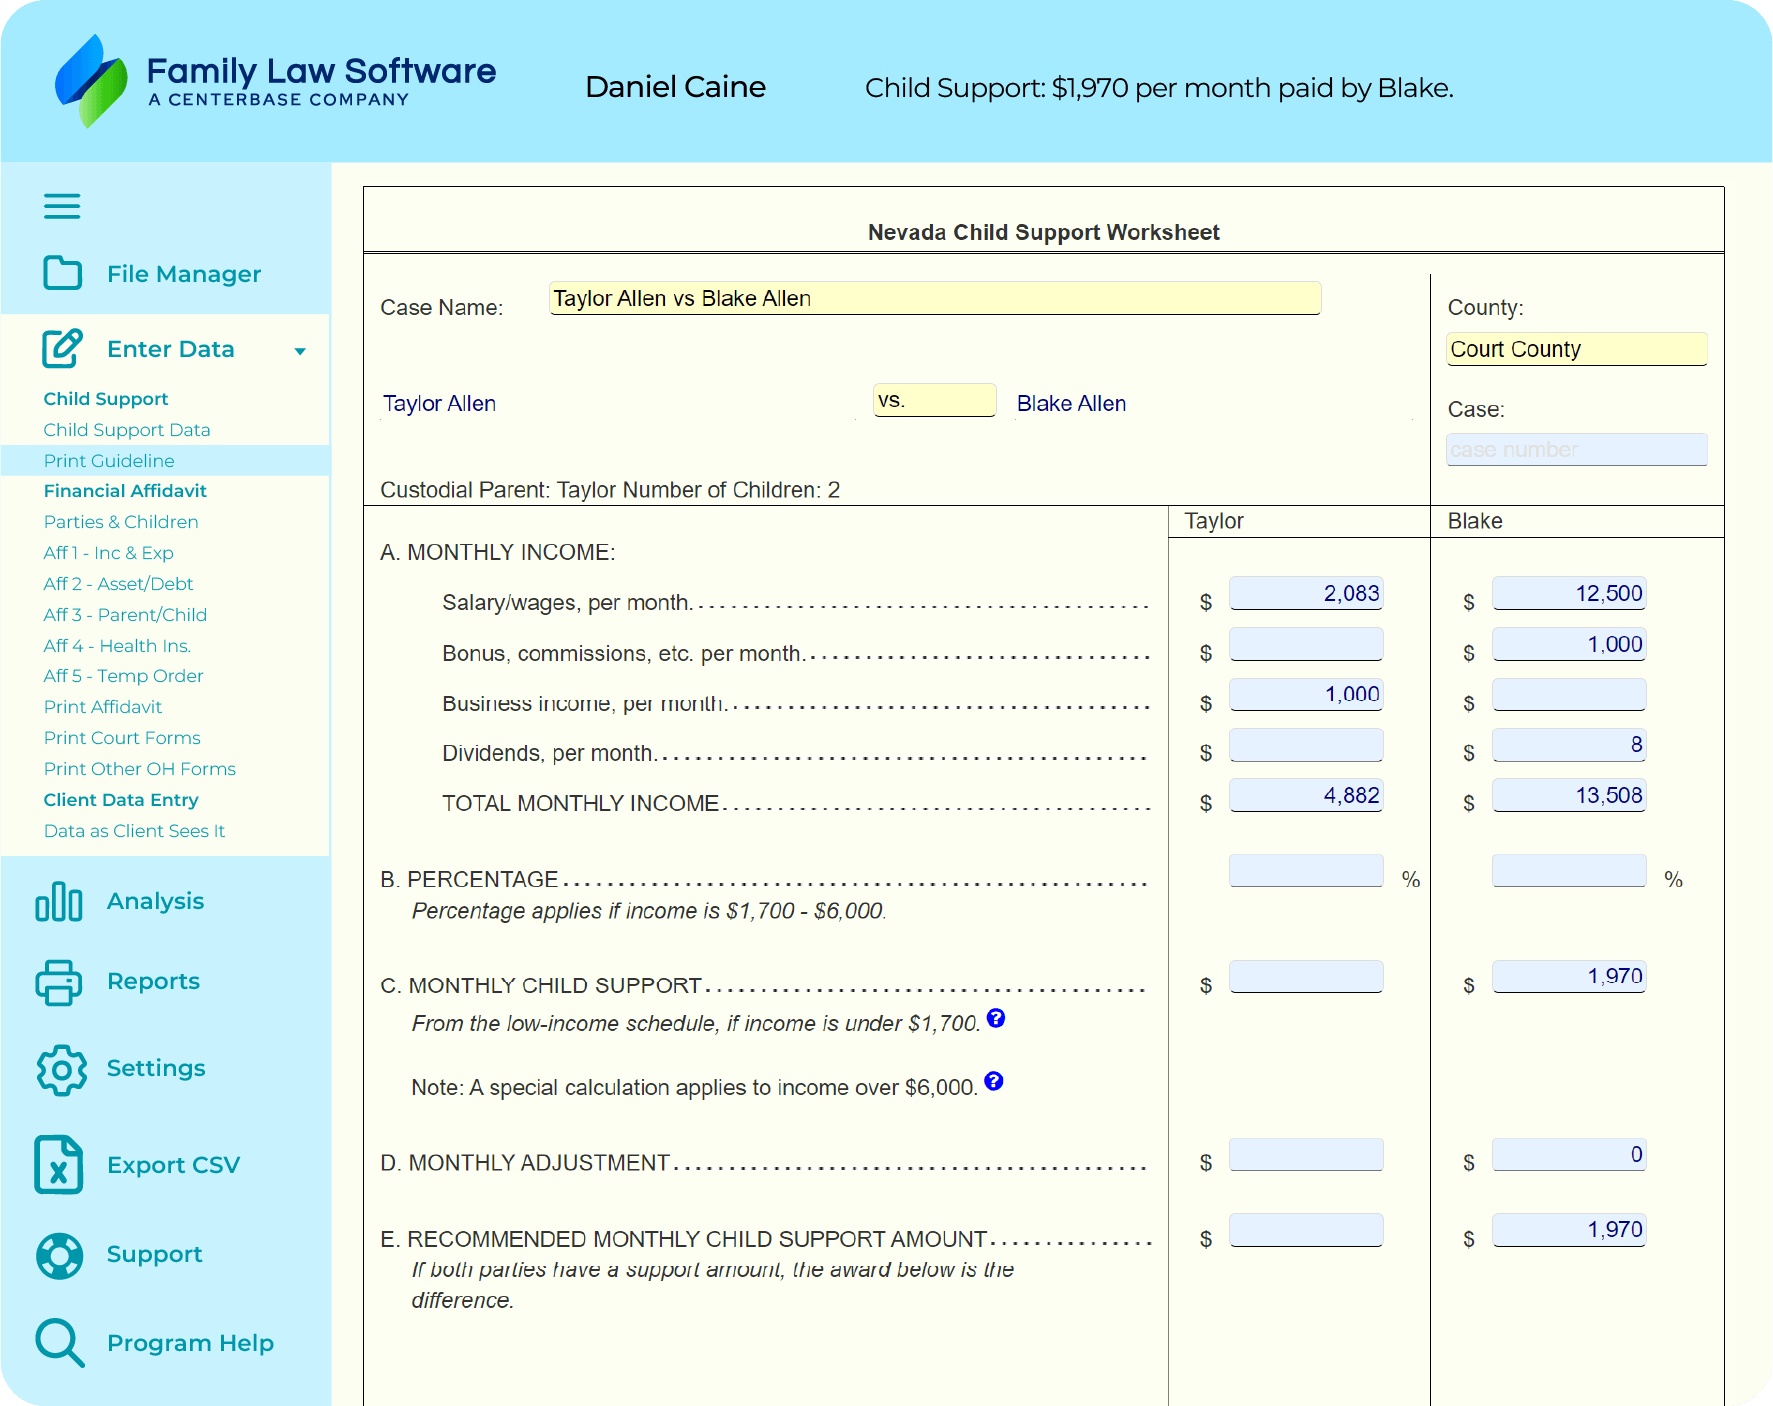
Task: Open Child Support Data menu item
Action: coord(127,430)
